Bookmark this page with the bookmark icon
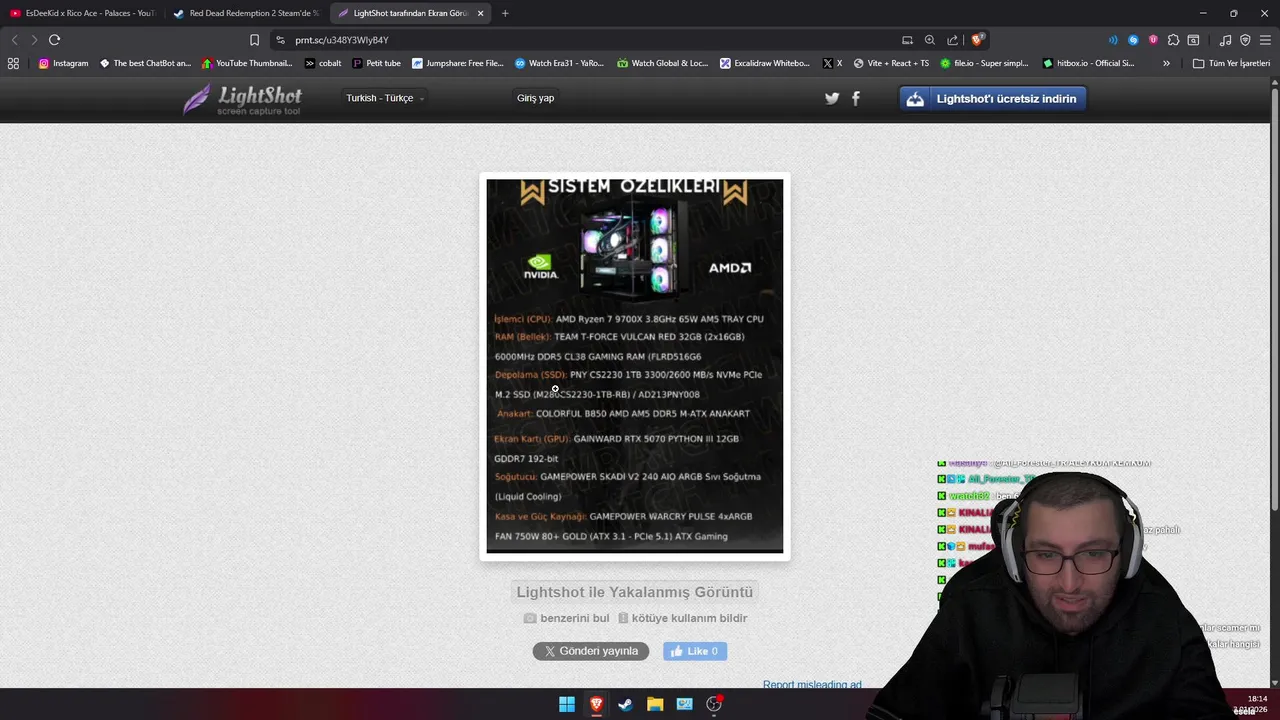Screen dimensions: 1280x720 [254, 40]
